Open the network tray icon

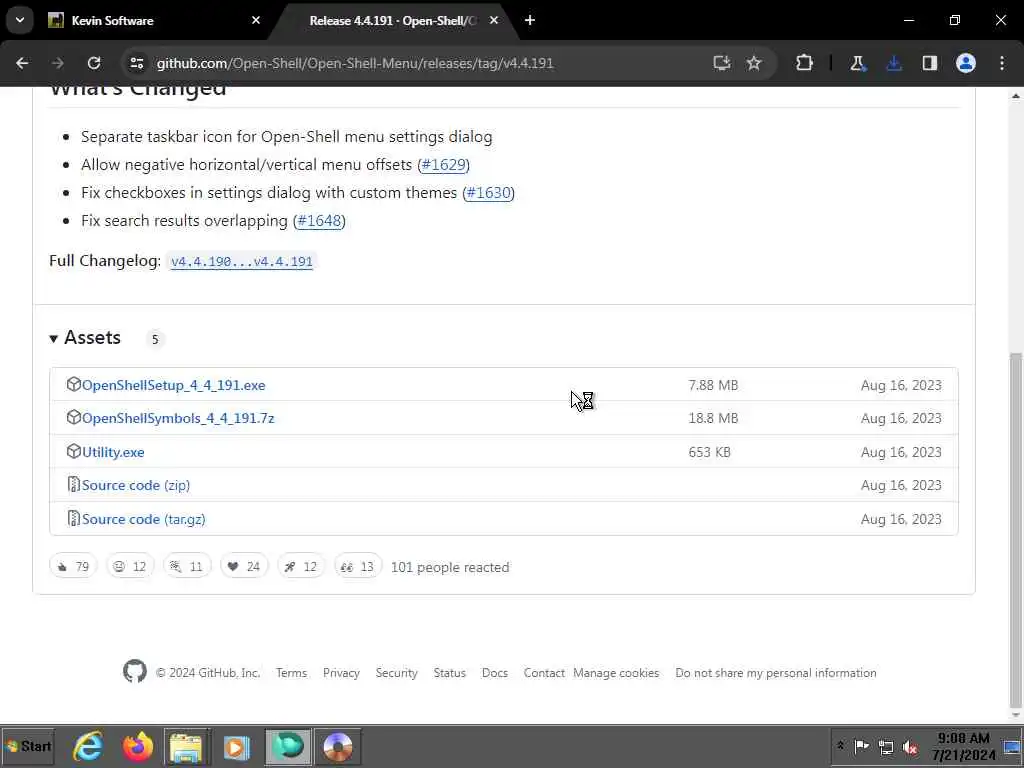tap(886, 747)
